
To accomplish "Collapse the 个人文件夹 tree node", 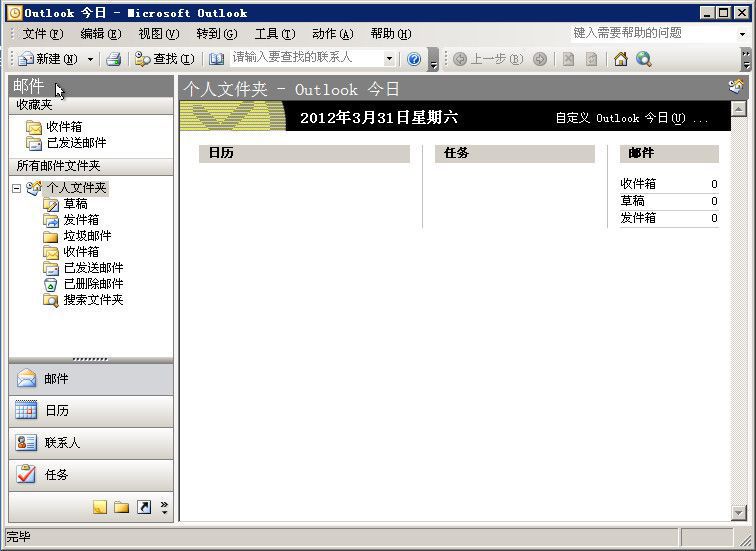I will 16,188.
